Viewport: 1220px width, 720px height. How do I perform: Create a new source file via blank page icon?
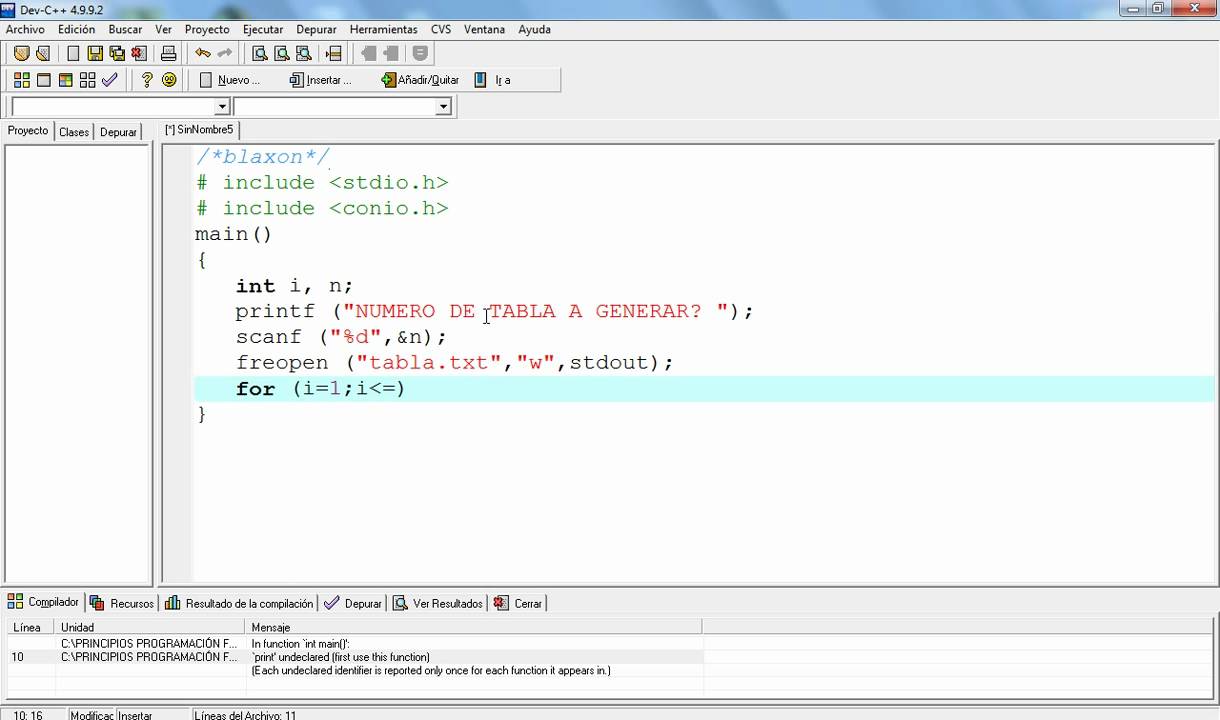tap(73, 53)
